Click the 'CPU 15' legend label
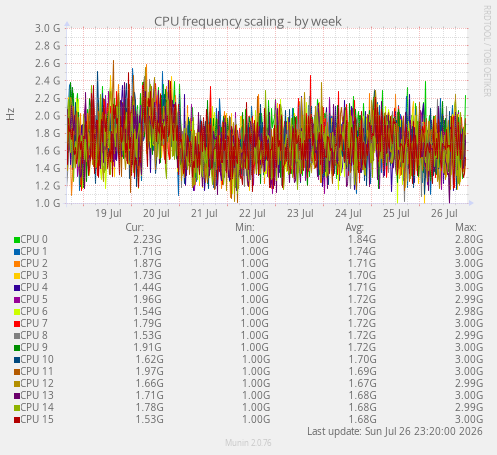Screen dimensions: 497x455 click(37, 419)
